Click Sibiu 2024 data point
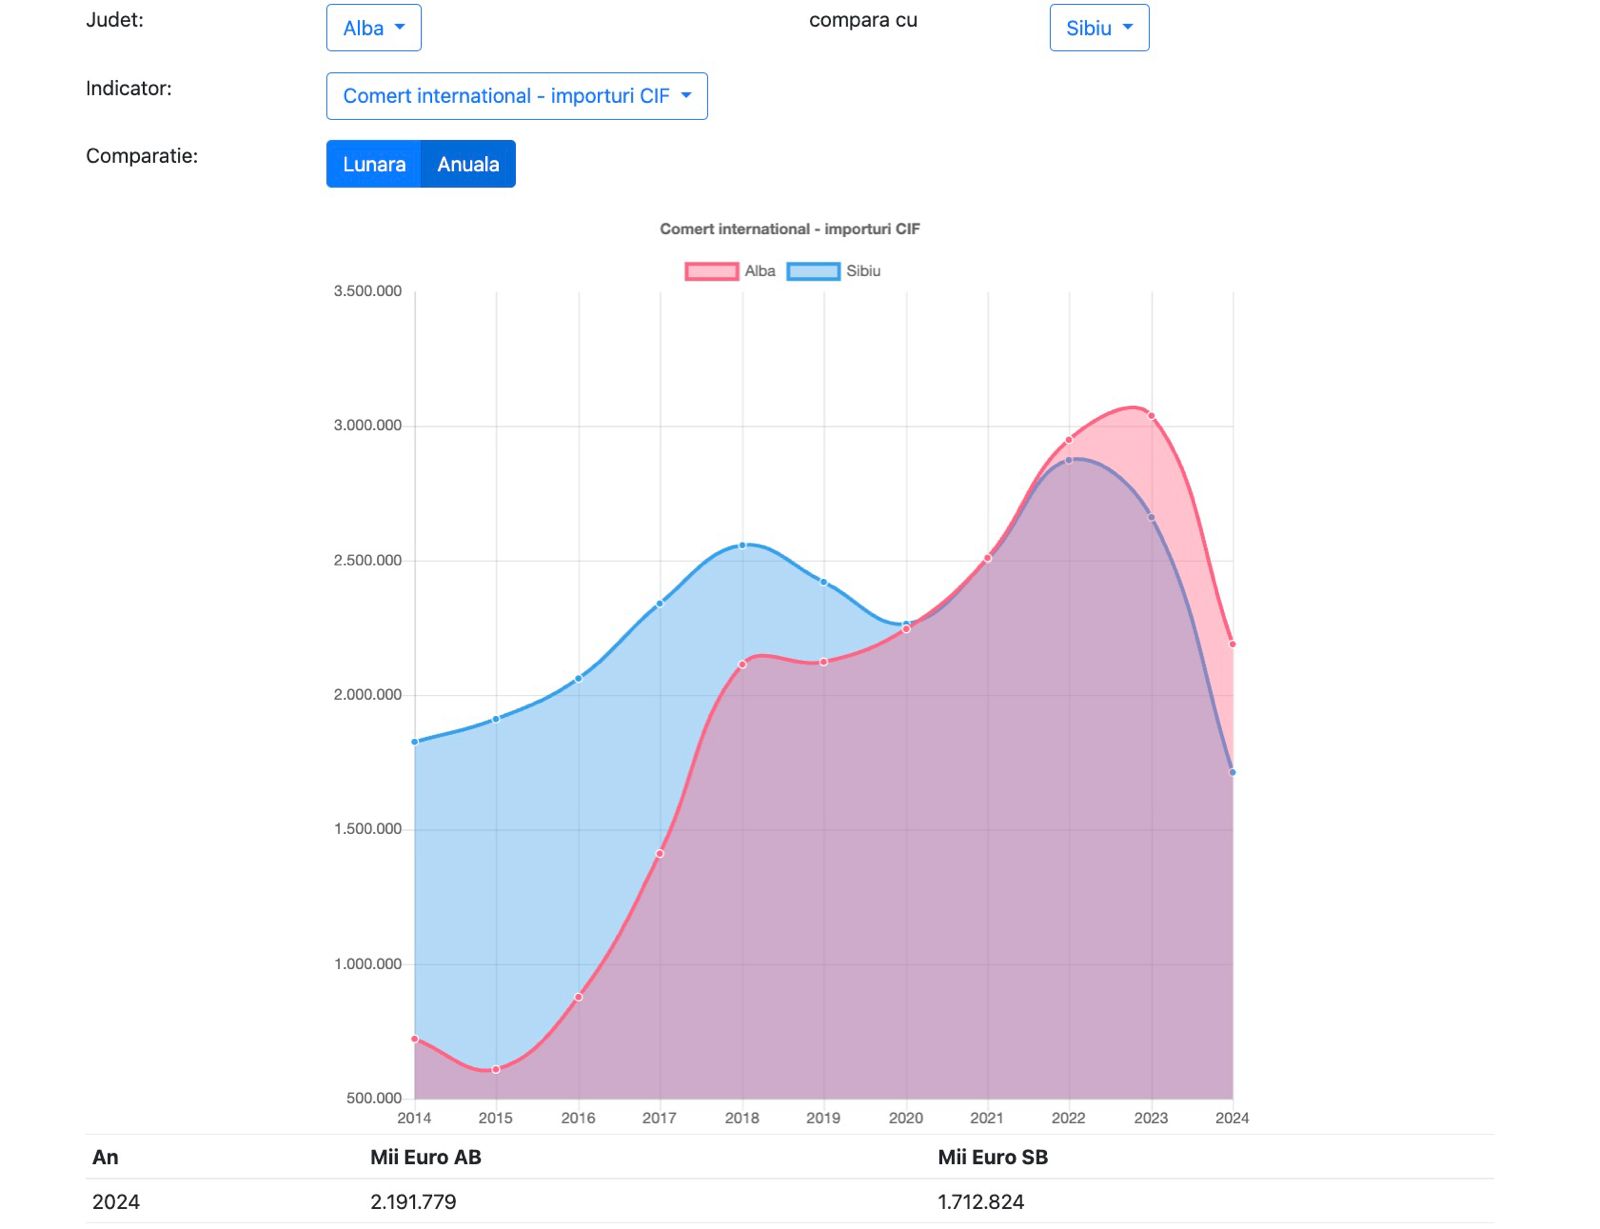 coord(1232,772)
